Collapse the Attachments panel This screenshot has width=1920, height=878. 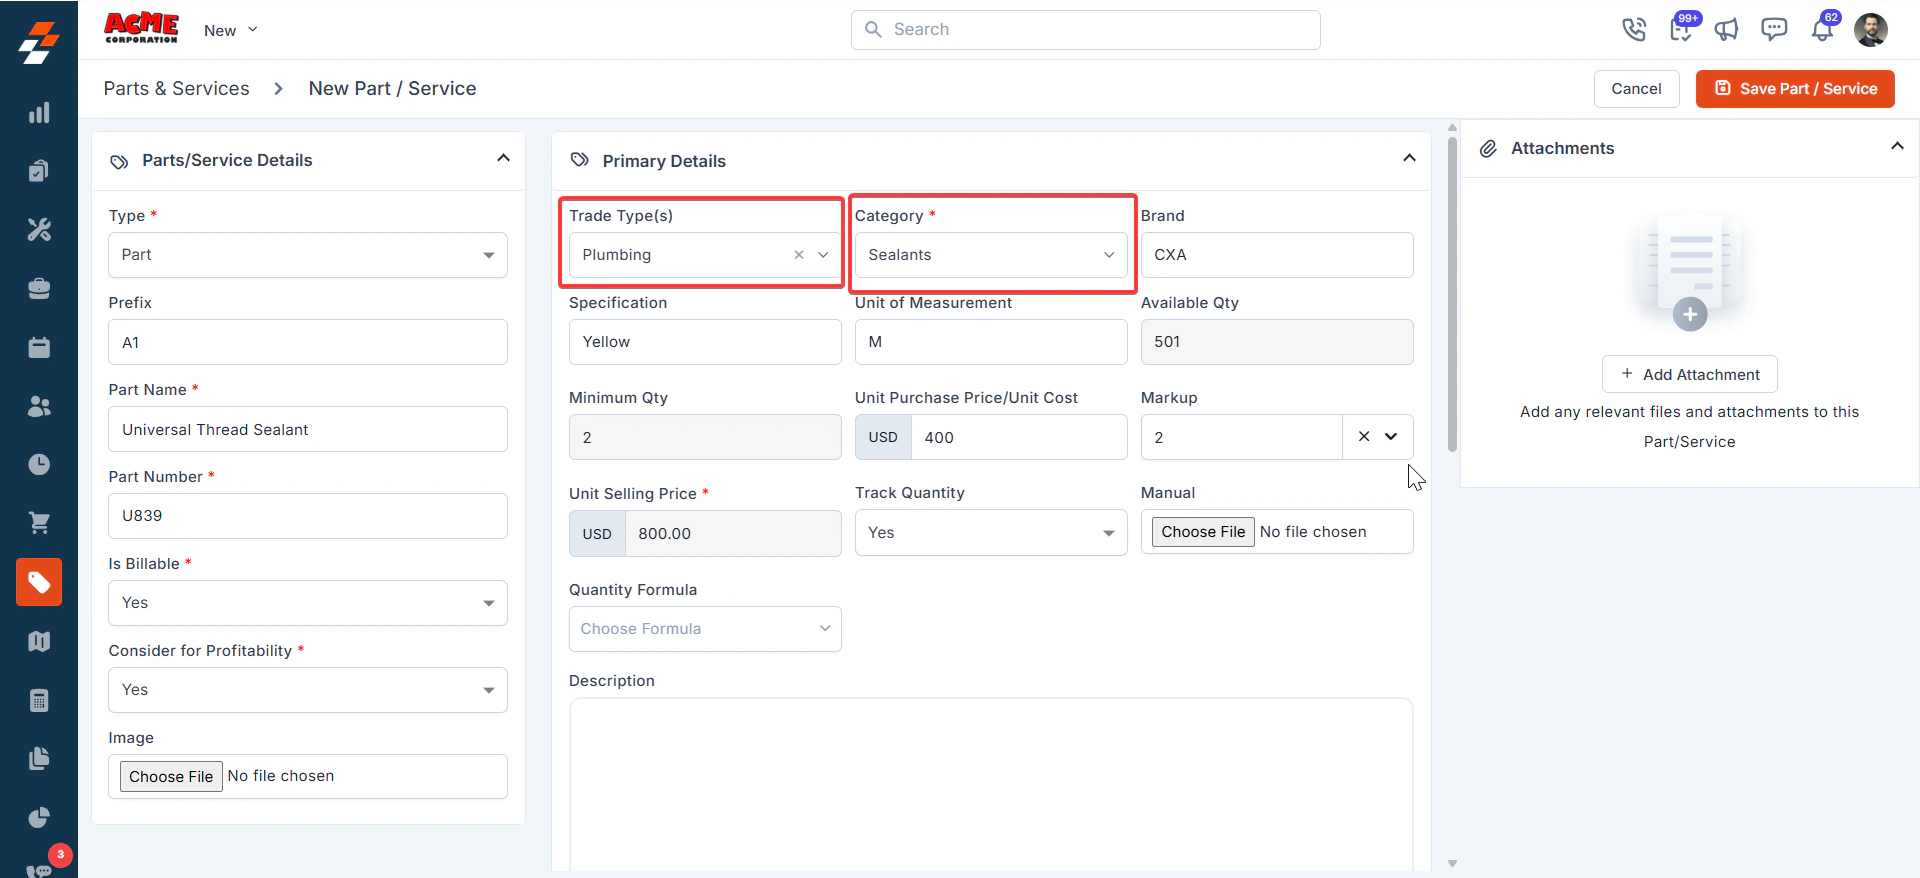(1897, 146)
